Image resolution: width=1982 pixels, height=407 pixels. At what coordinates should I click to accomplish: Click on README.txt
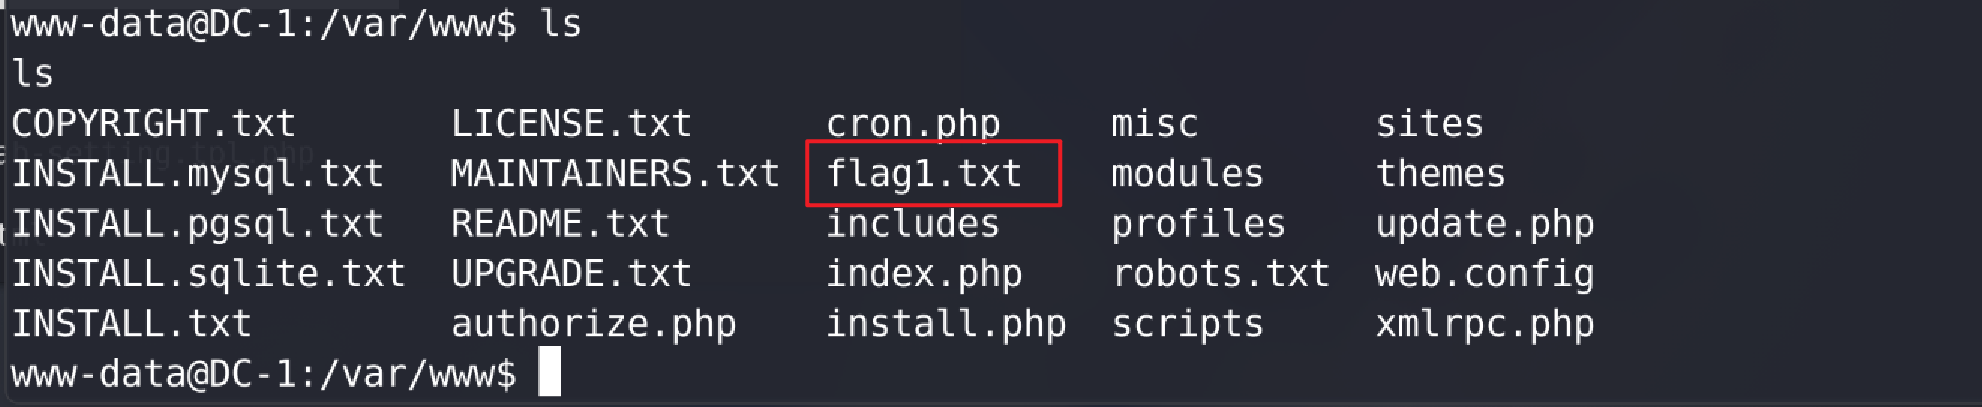(560, 224)
